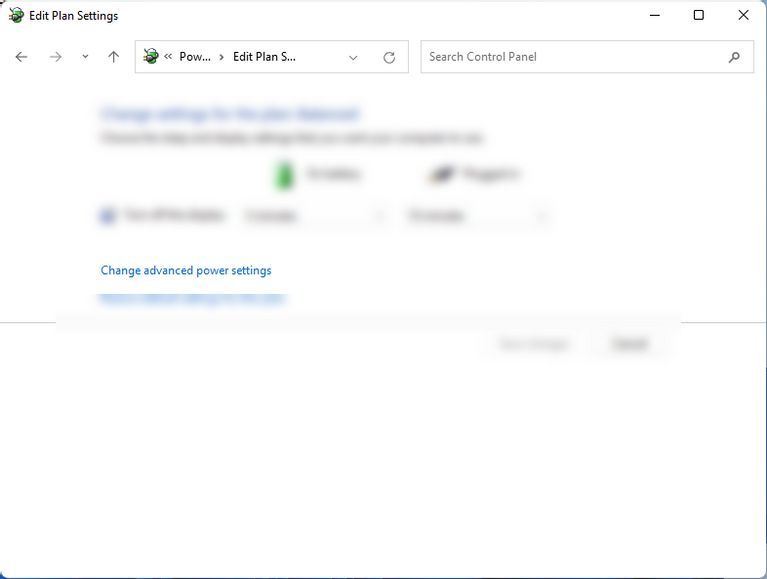
Task: Select the Power Options breadcrumb item
Action: 195,57
